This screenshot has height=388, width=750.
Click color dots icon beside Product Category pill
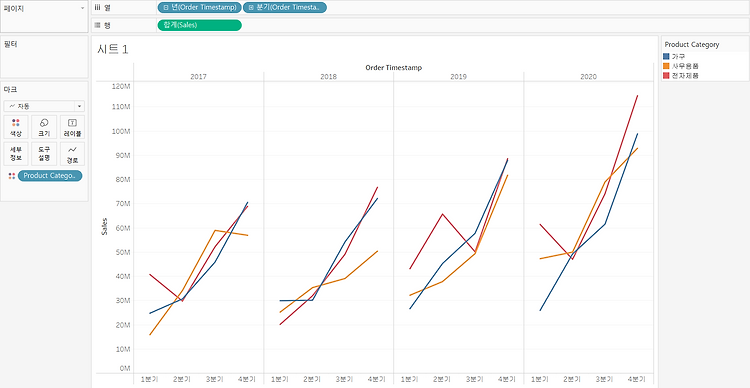click(11, 176)
